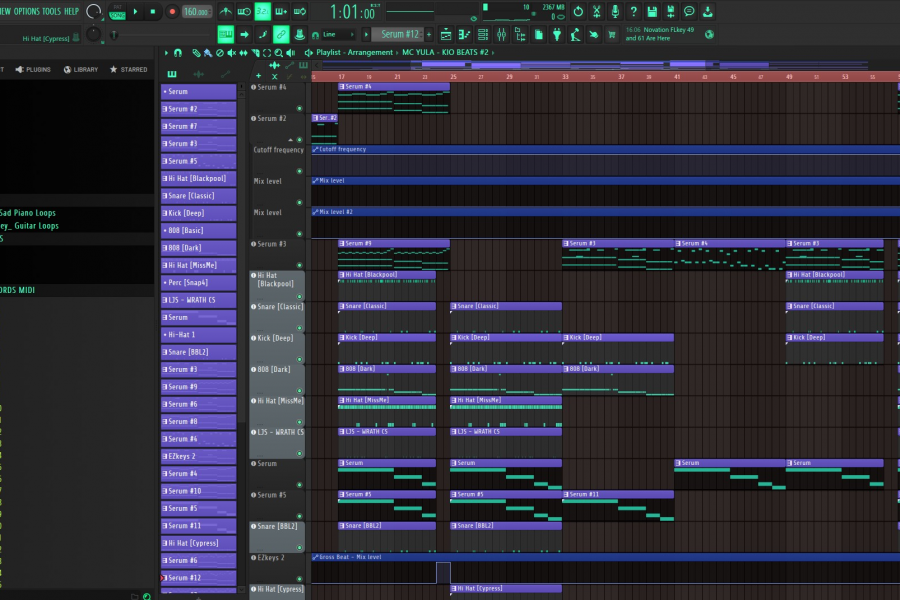Click MC YULA - KIO BEATS #2 breadcrumb

[445, 52]
